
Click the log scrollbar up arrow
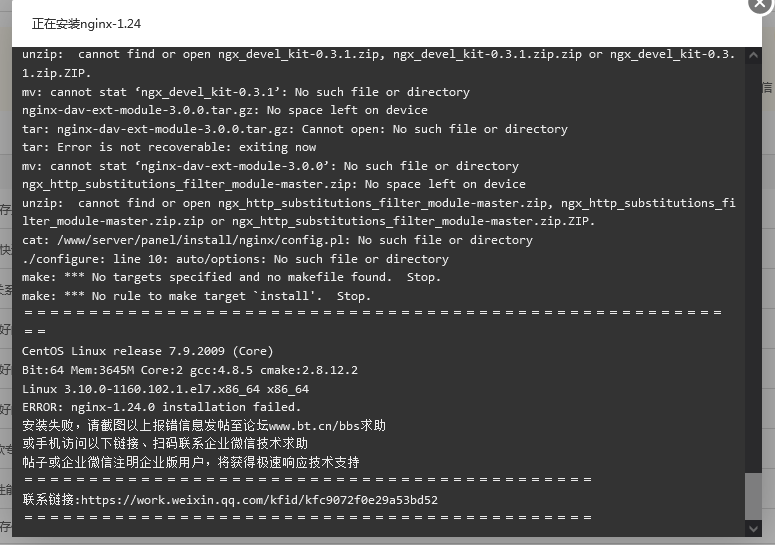(753, 55)
